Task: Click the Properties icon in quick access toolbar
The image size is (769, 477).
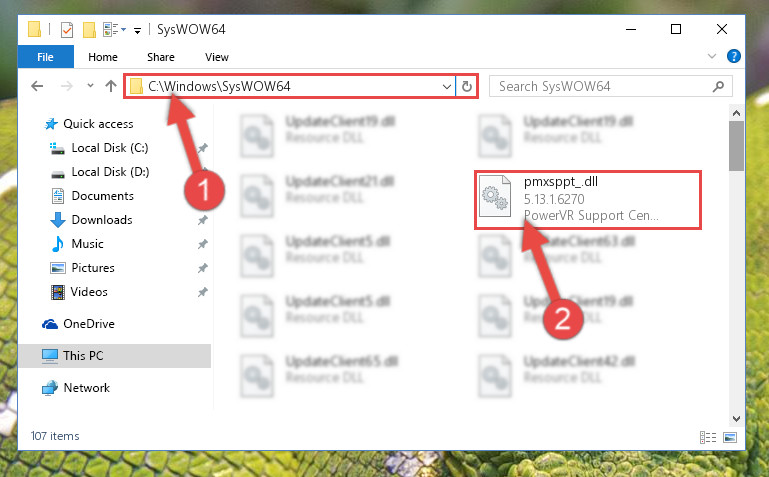Action: tap(67, 30)
